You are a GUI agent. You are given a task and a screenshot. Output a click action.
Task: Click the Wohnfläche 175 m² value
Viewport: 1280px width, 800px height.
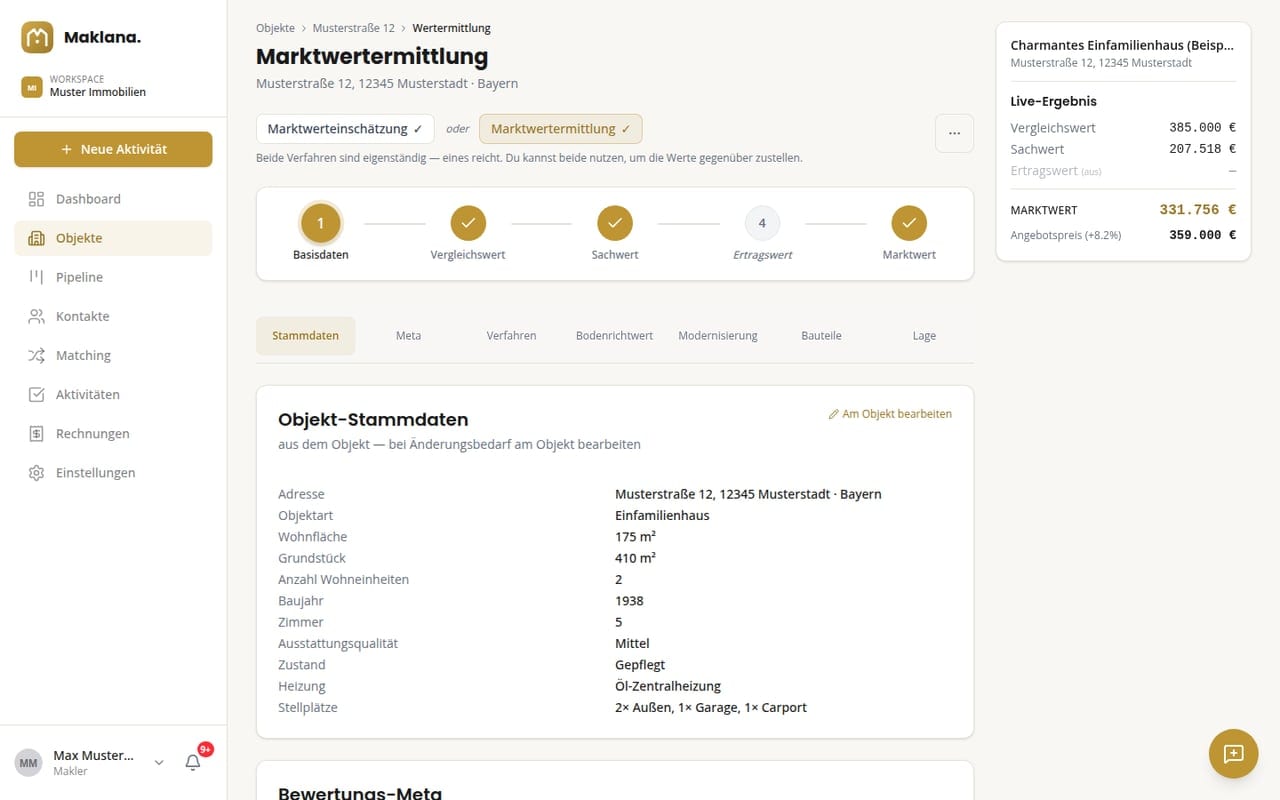[x=635, y=537]
